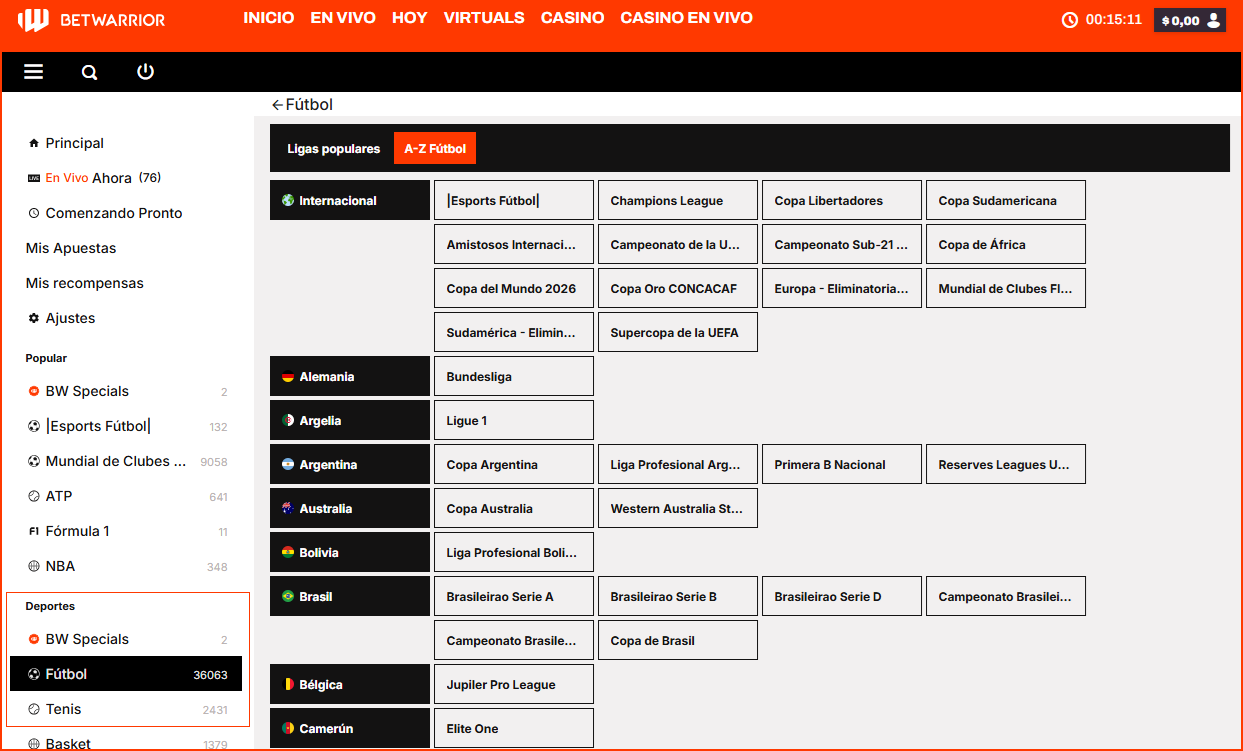Screen dimensions: 1243x751
Task: Click the Tenis icon under Deportes
Action: tap(34, 709)
